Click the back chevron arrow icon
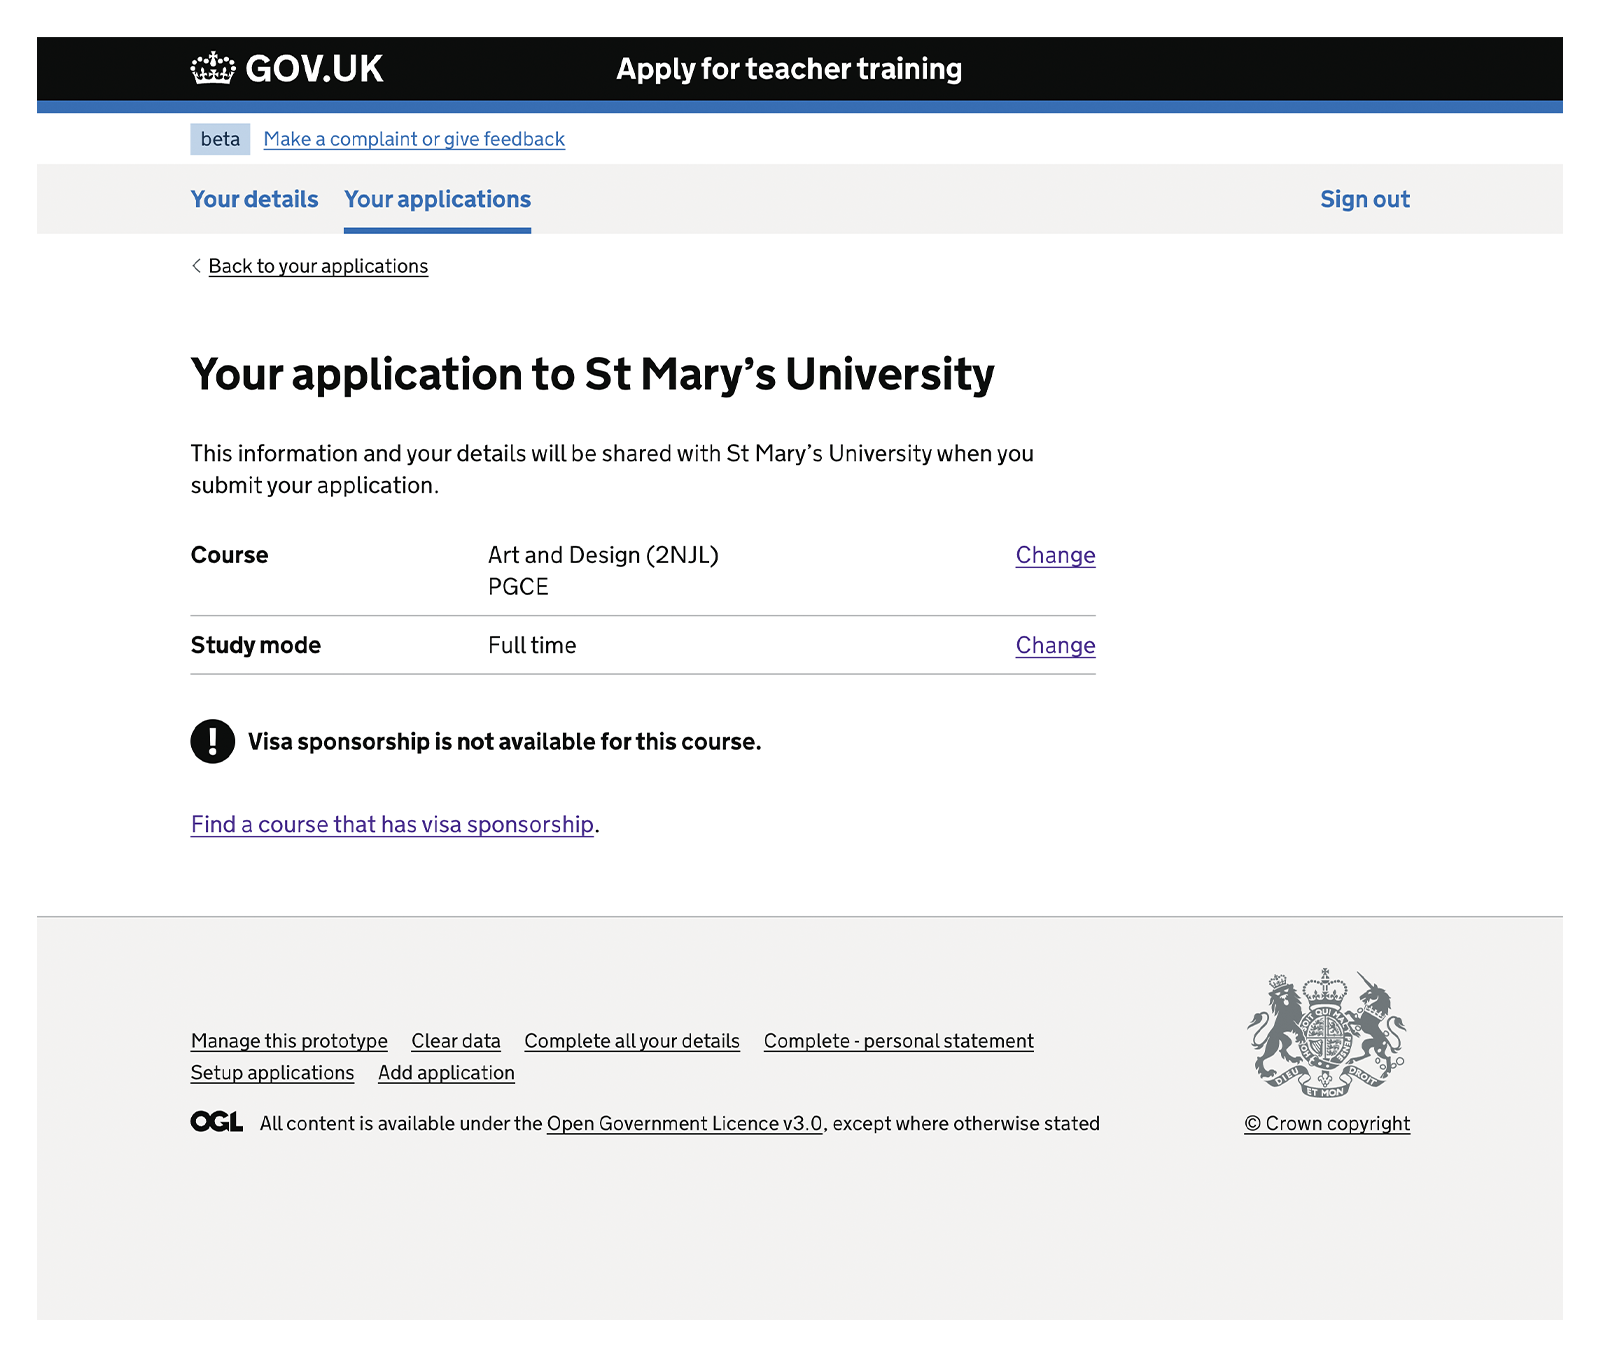Image resolution: width=1600 pixels, height=1359 pixels. tap(196, 266)
